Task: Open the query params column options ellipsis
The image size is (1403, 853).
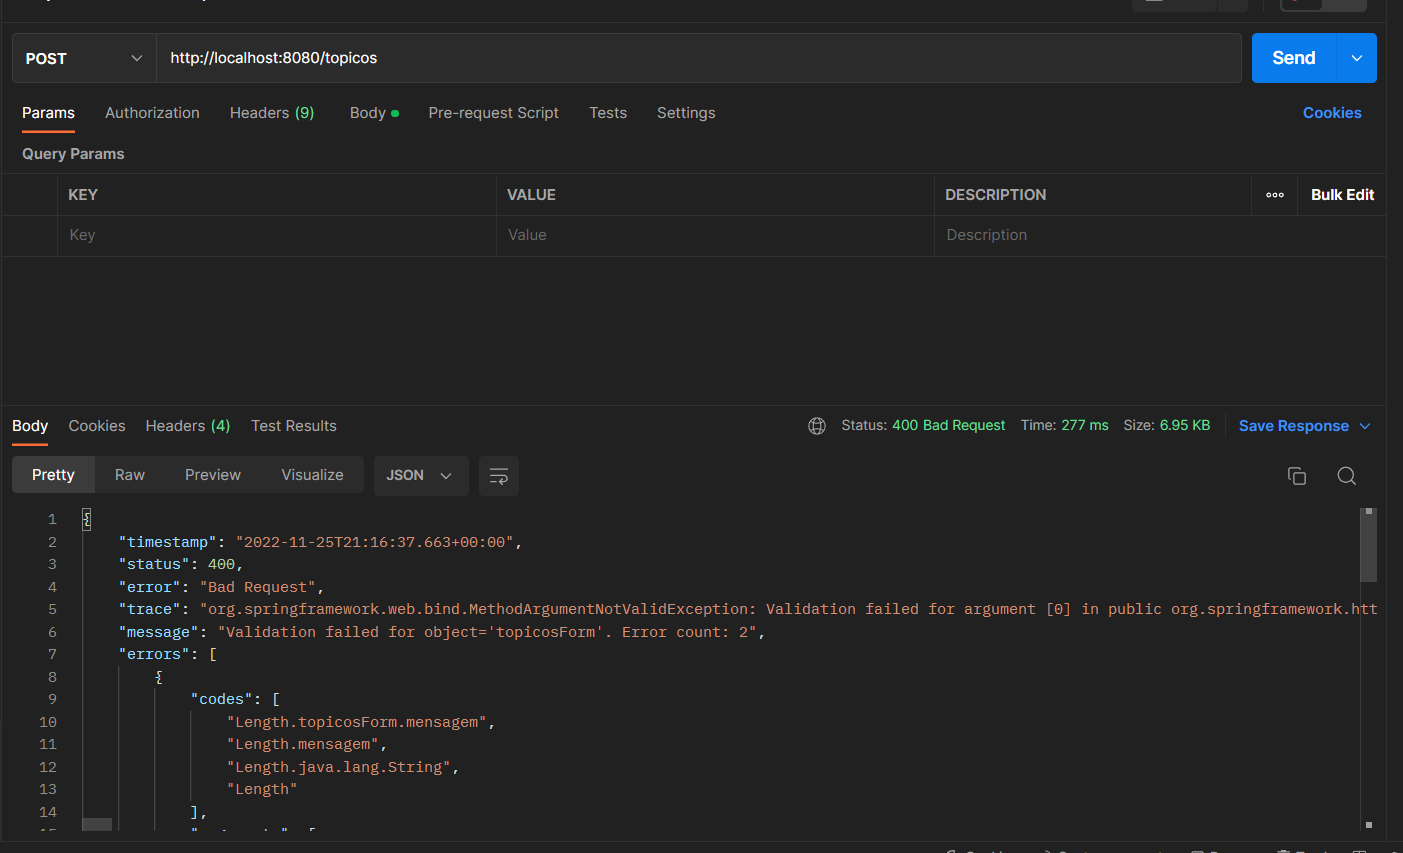Action: pos(1275,195)
